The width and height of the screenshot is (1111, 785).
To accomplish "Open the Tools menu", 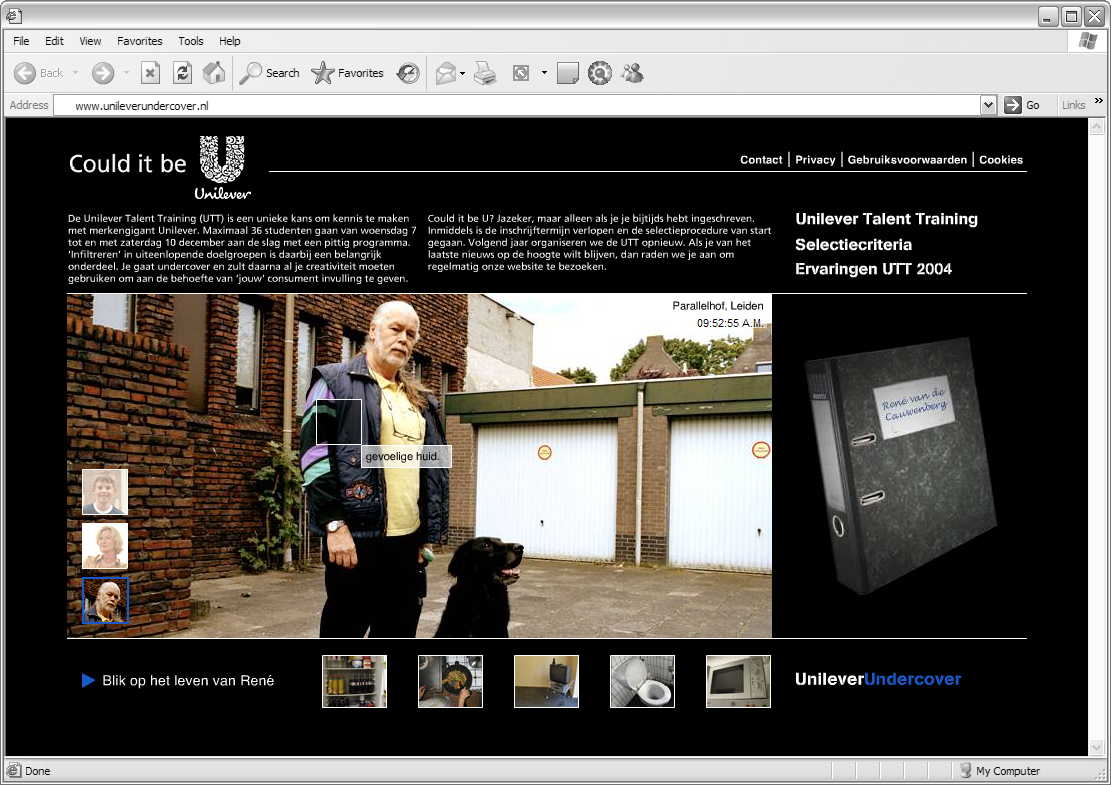I will pos(191,41).
